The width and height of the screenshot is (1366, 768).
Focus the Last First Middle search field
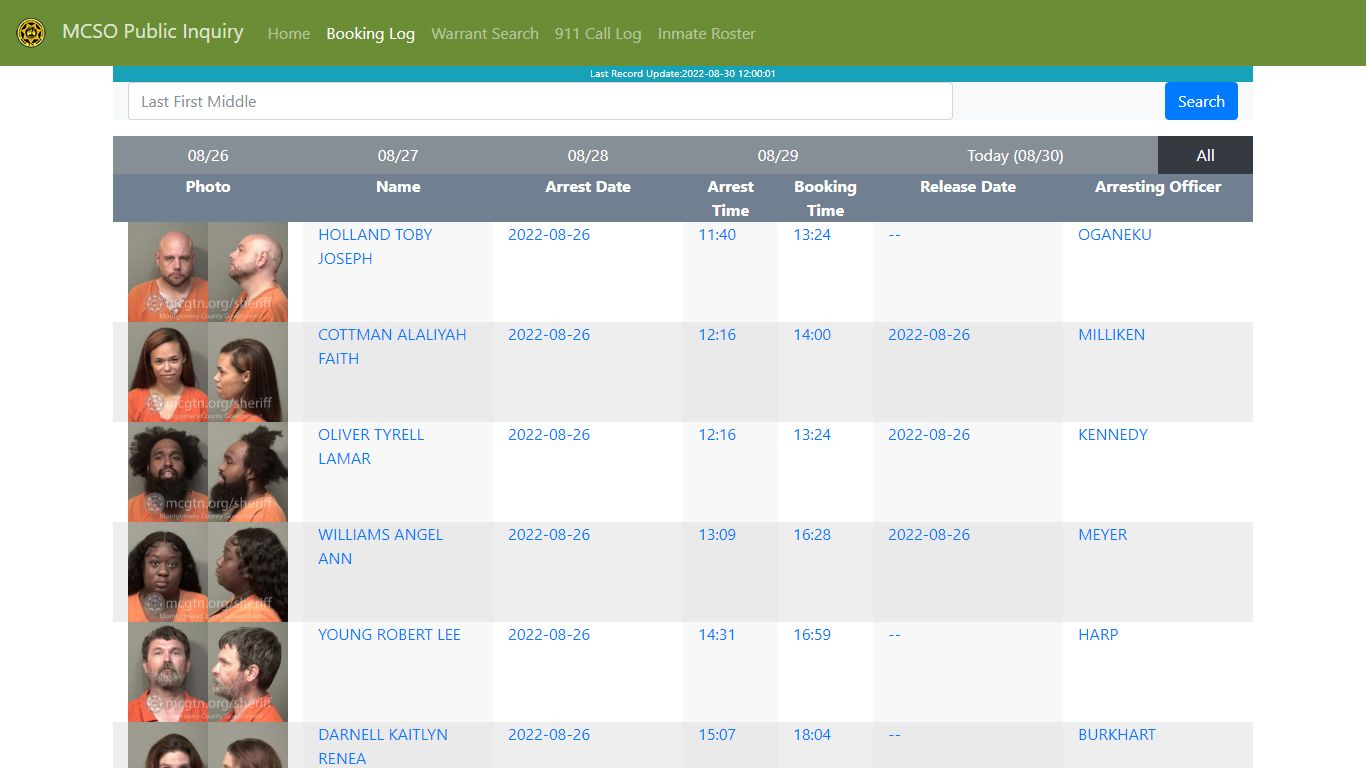pyautogui.click(x=540, y=101)
